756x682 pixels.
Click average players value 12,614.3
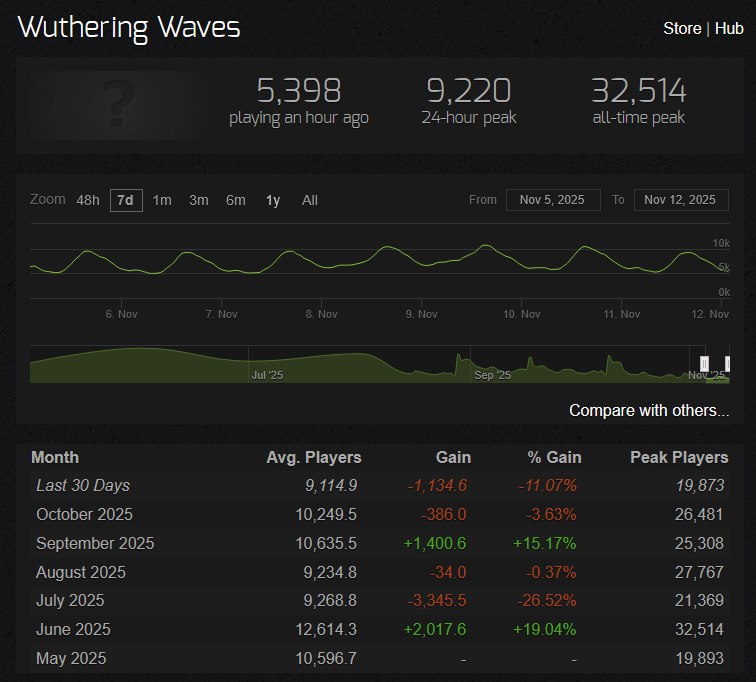(326, 629)
